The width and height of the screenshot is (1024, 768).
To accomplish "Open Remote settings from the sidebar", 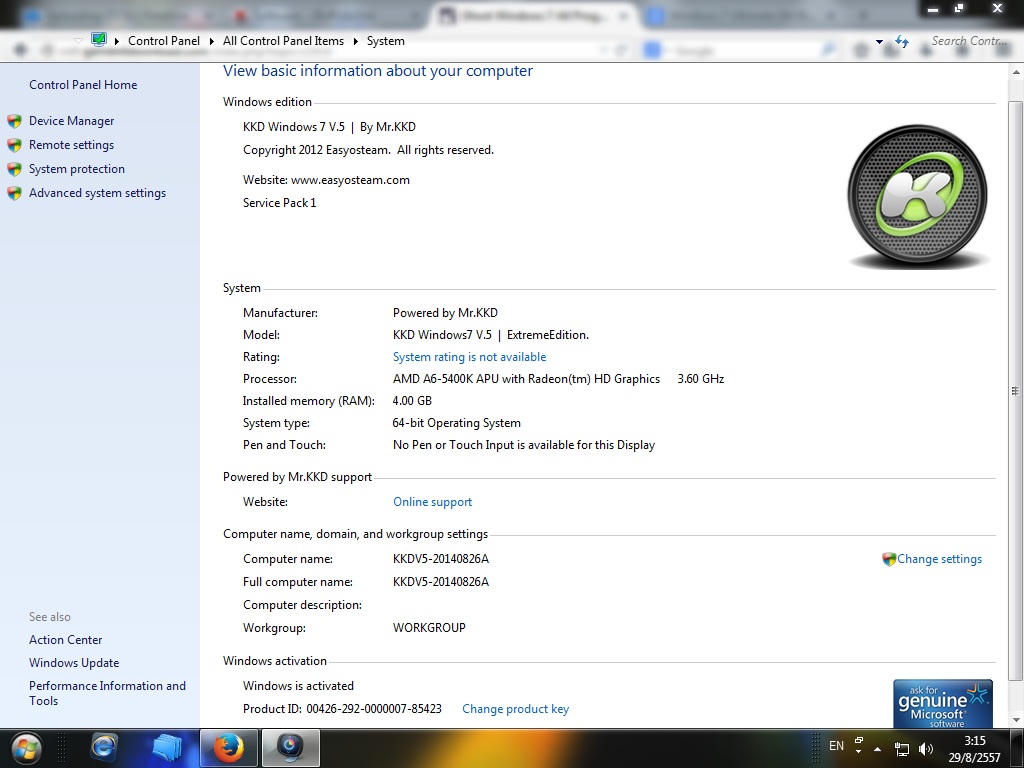I will click(71, 145).
